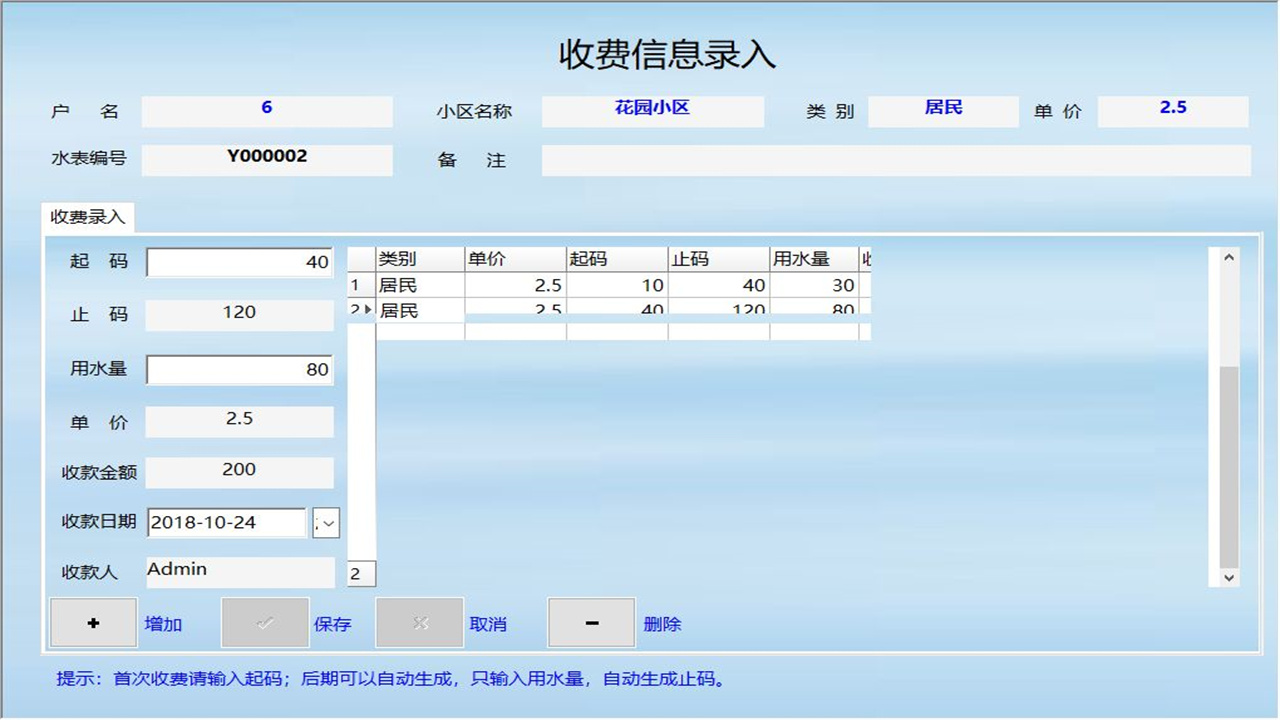The image size is (1280, 720).
Task: Click the empty 备注 remarks field
Action: [x=895, y=161]
